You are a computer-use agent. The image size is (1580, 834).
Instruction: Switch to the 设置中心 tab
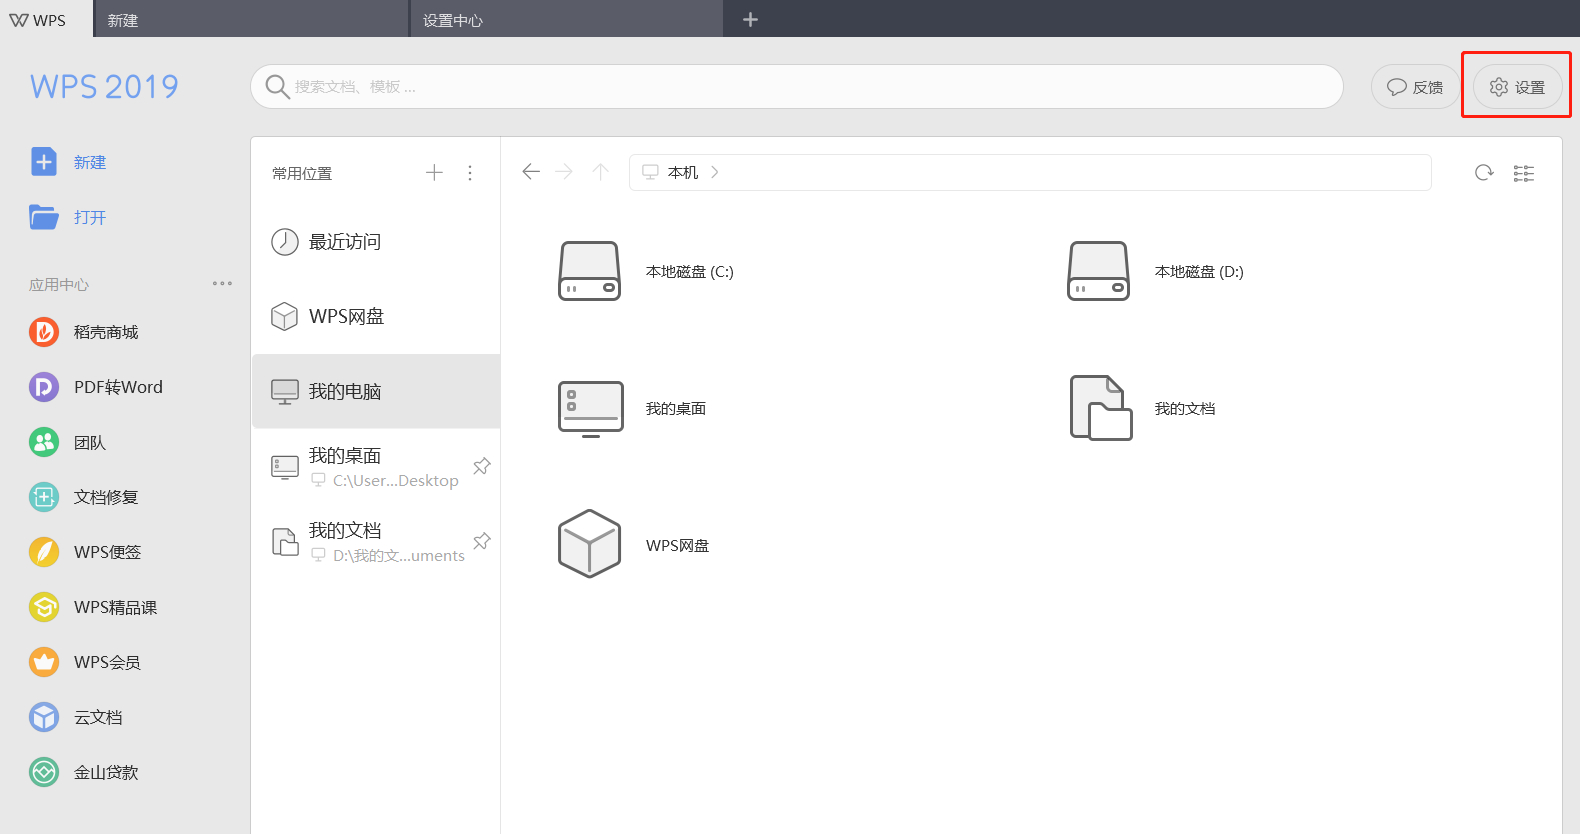pos(567,20)
